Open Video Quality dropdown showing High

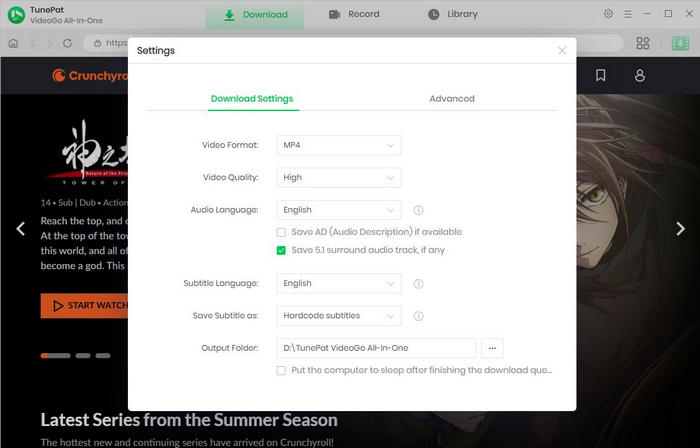[x=338, y=178]
